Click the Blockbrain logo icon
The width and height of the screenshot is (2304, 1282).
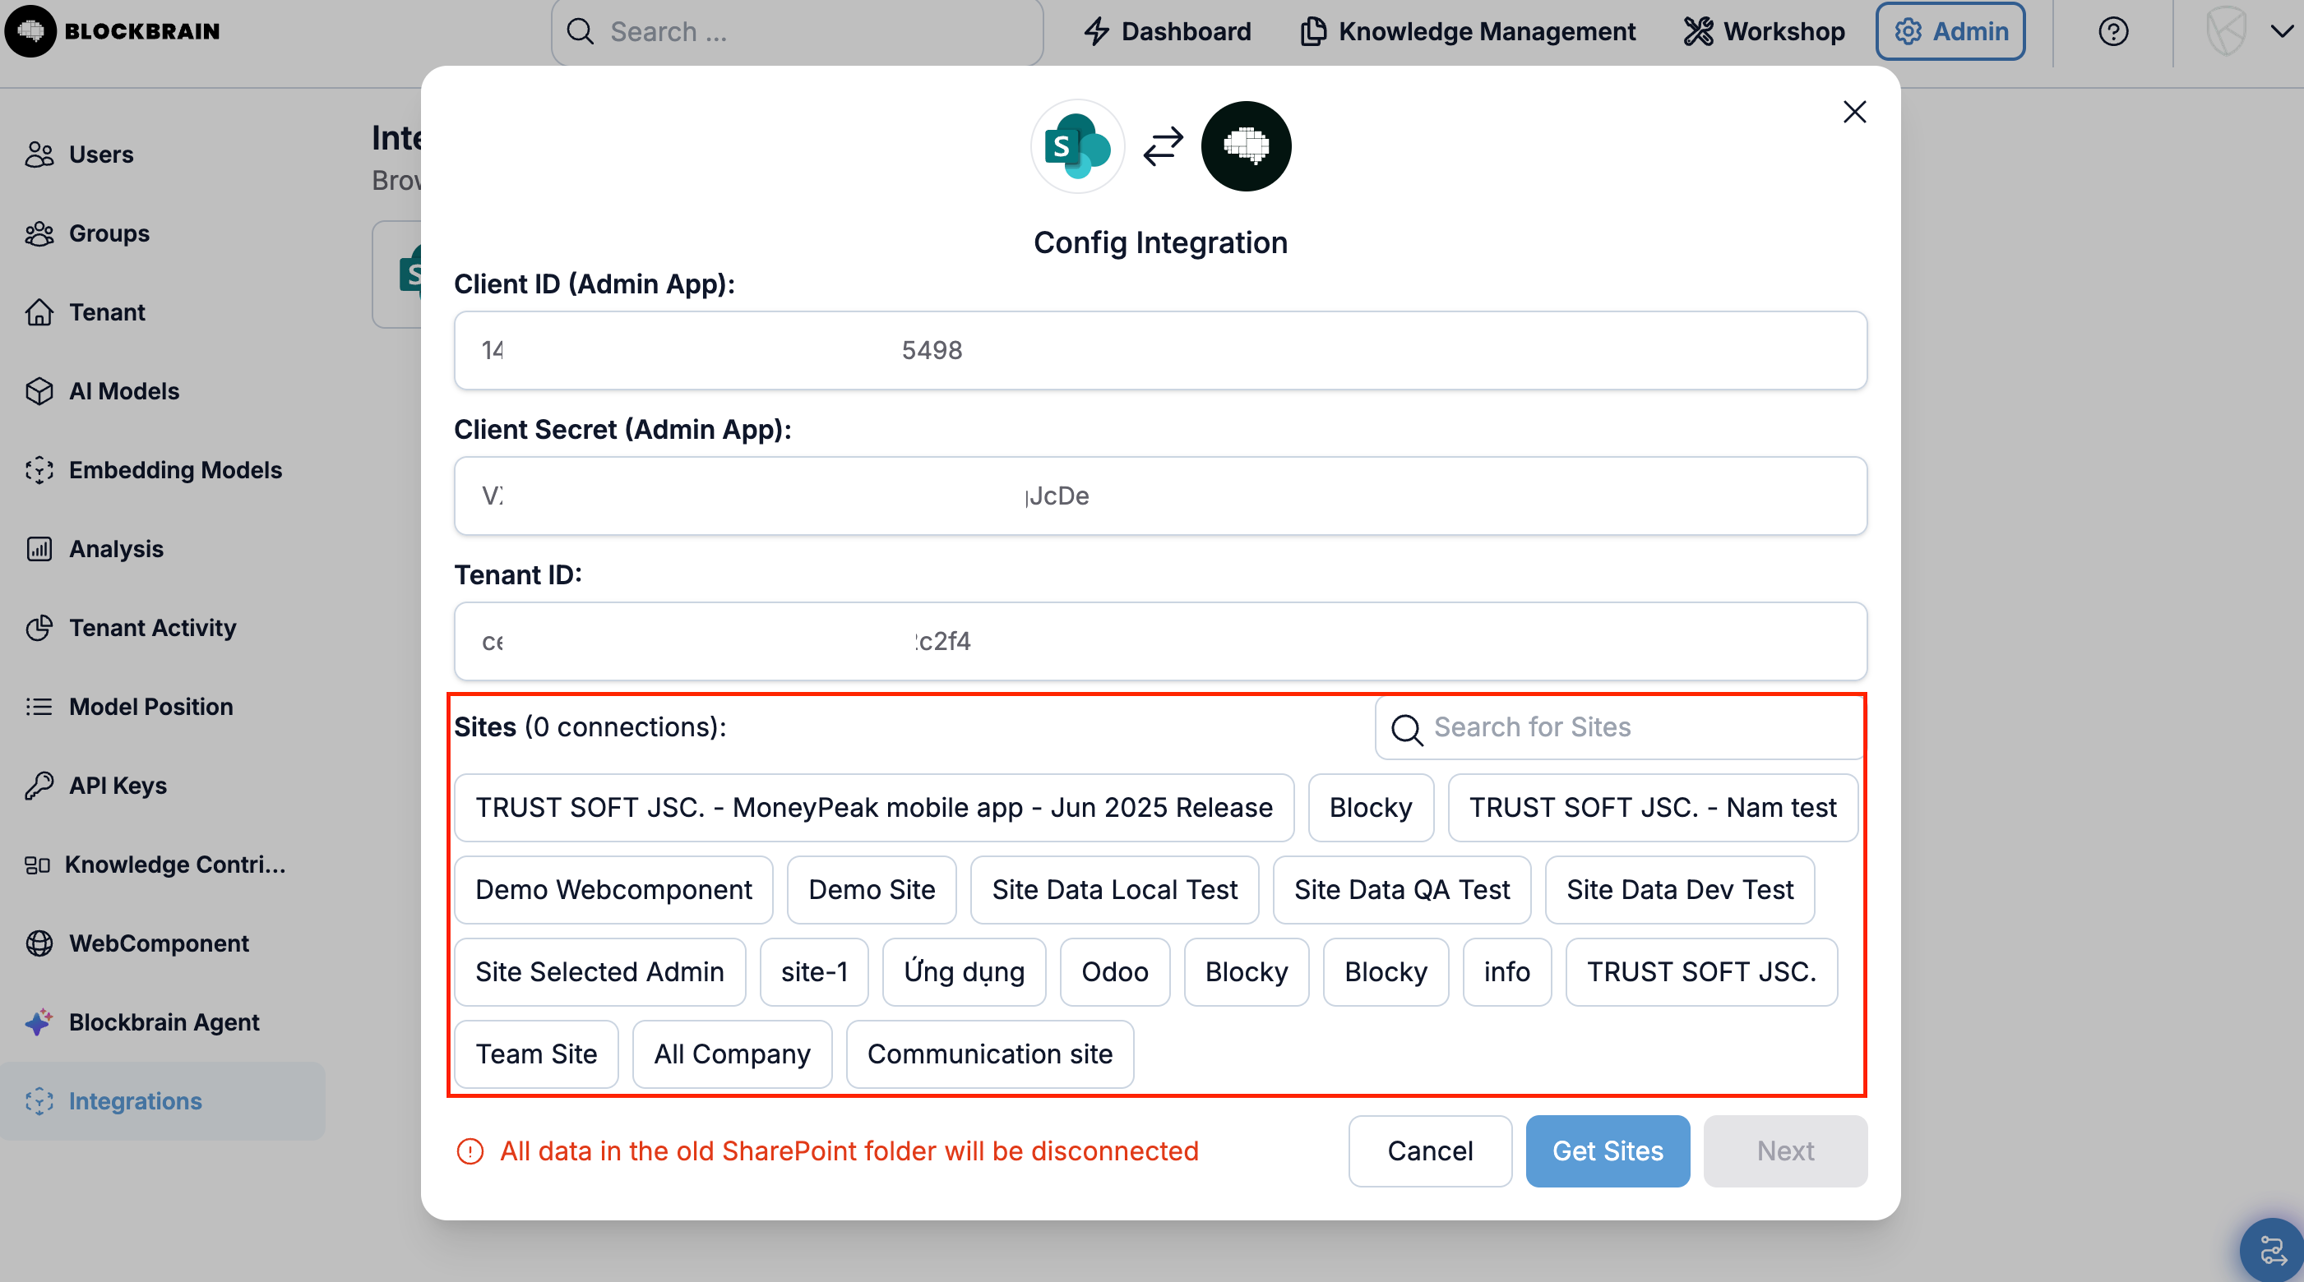click(x=30, y=31)
